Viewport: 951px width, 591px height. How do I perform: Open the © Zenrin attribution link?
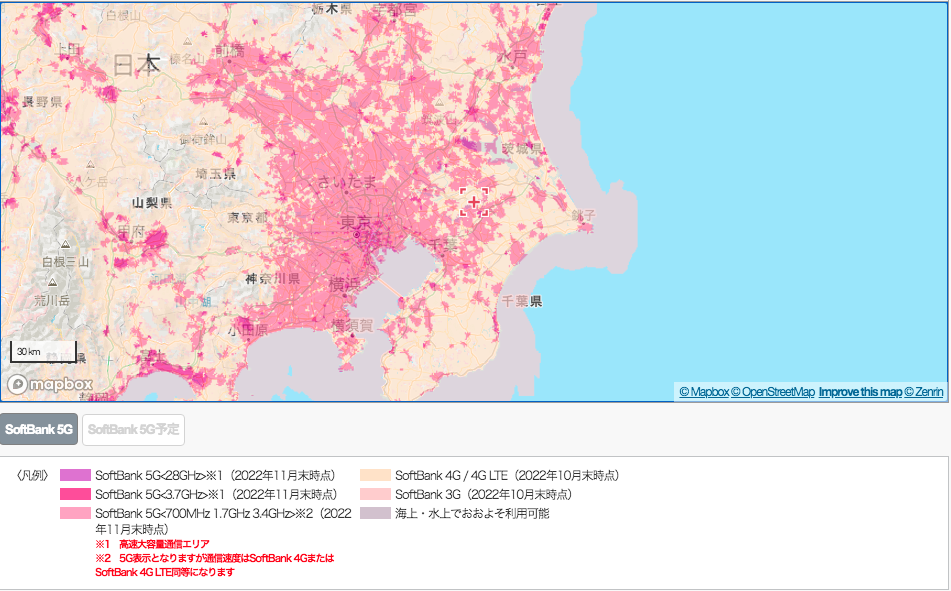pos(925,392)
